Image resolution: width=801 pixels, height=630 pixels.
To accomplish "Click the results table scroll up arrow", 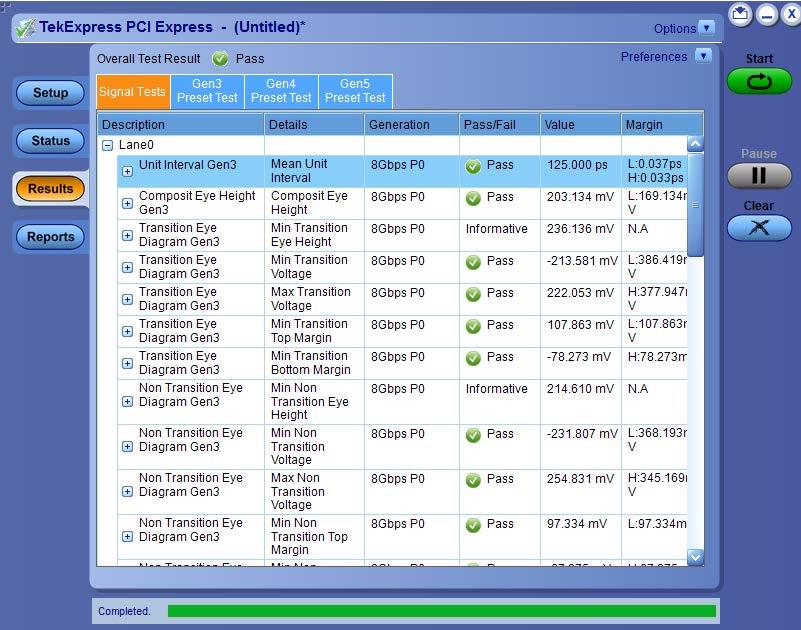I will point(695,144).
